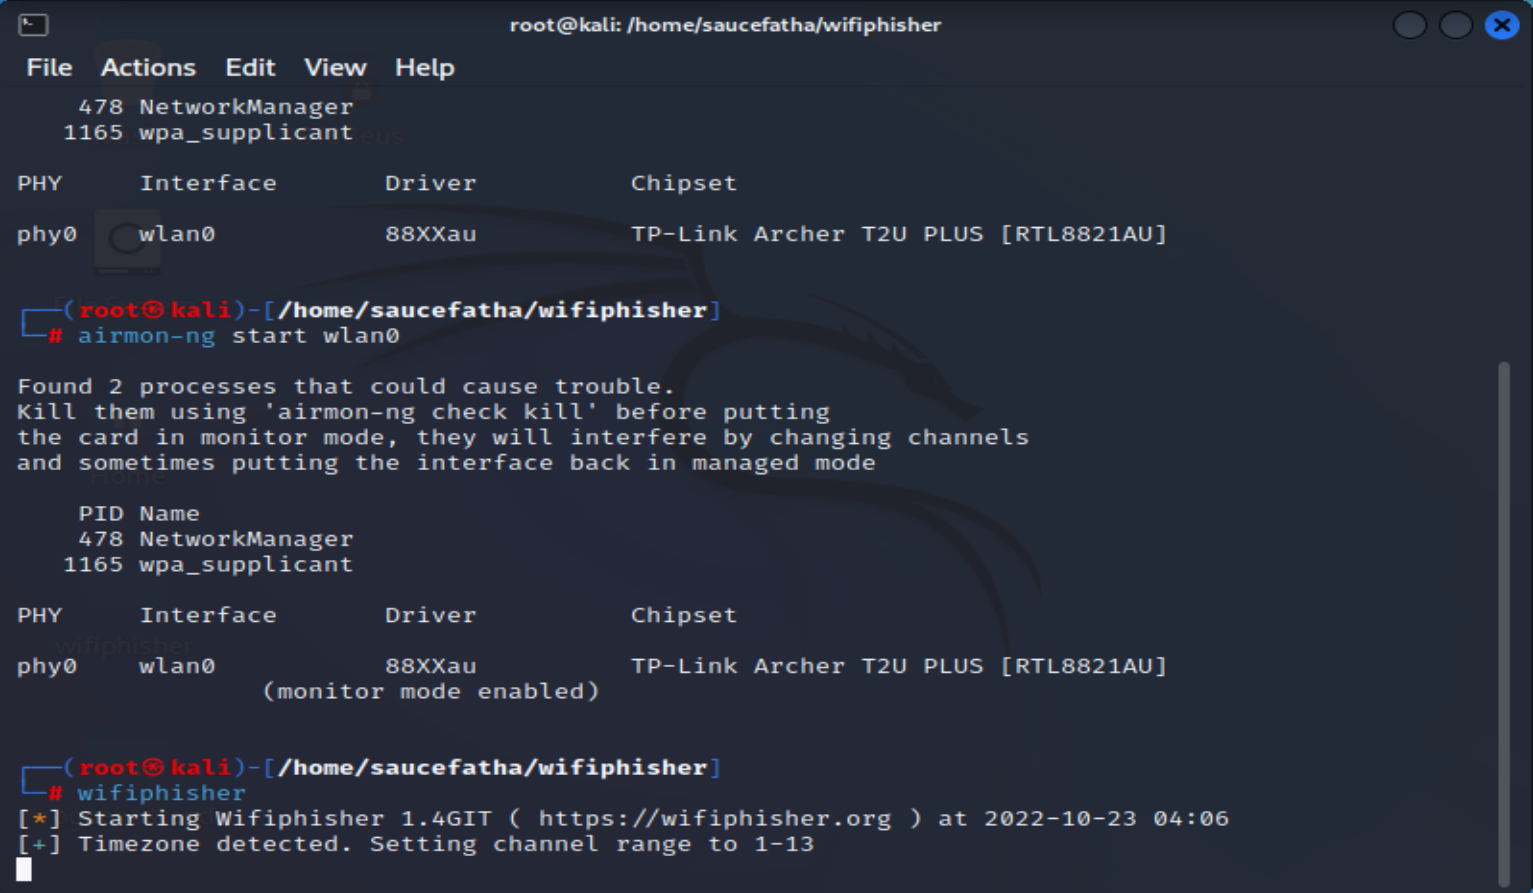Open the File menu
The image size is (1533, 893).
[x=47, y=67]
